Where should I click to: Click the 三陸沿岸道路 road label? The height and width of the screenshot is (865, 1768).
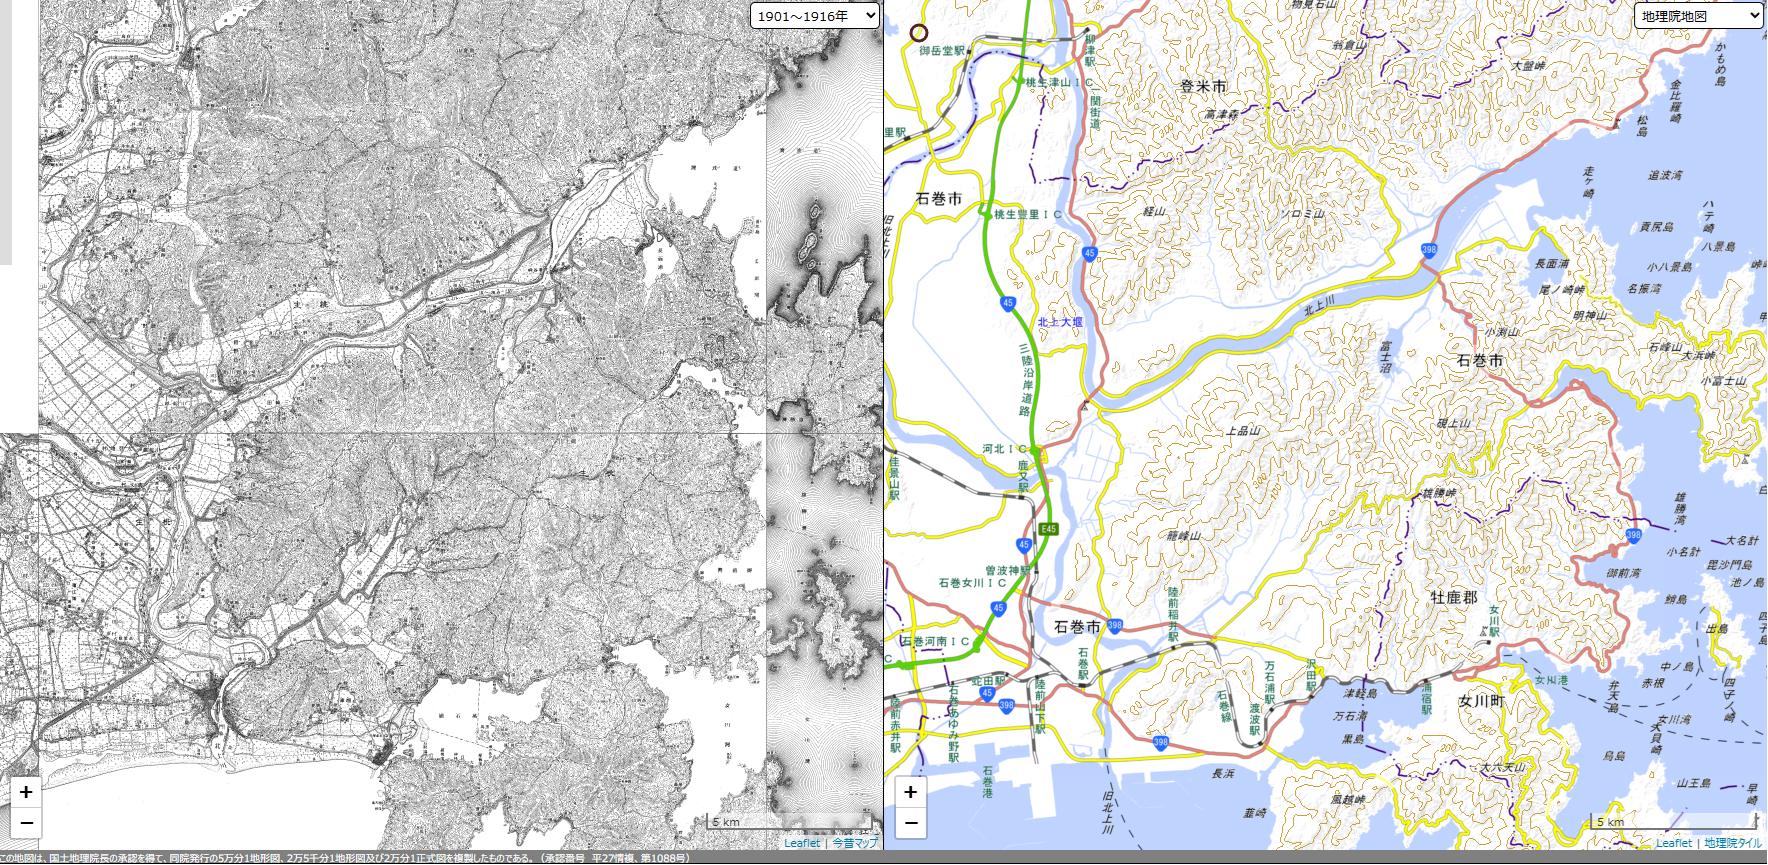tap(1025, 380)
